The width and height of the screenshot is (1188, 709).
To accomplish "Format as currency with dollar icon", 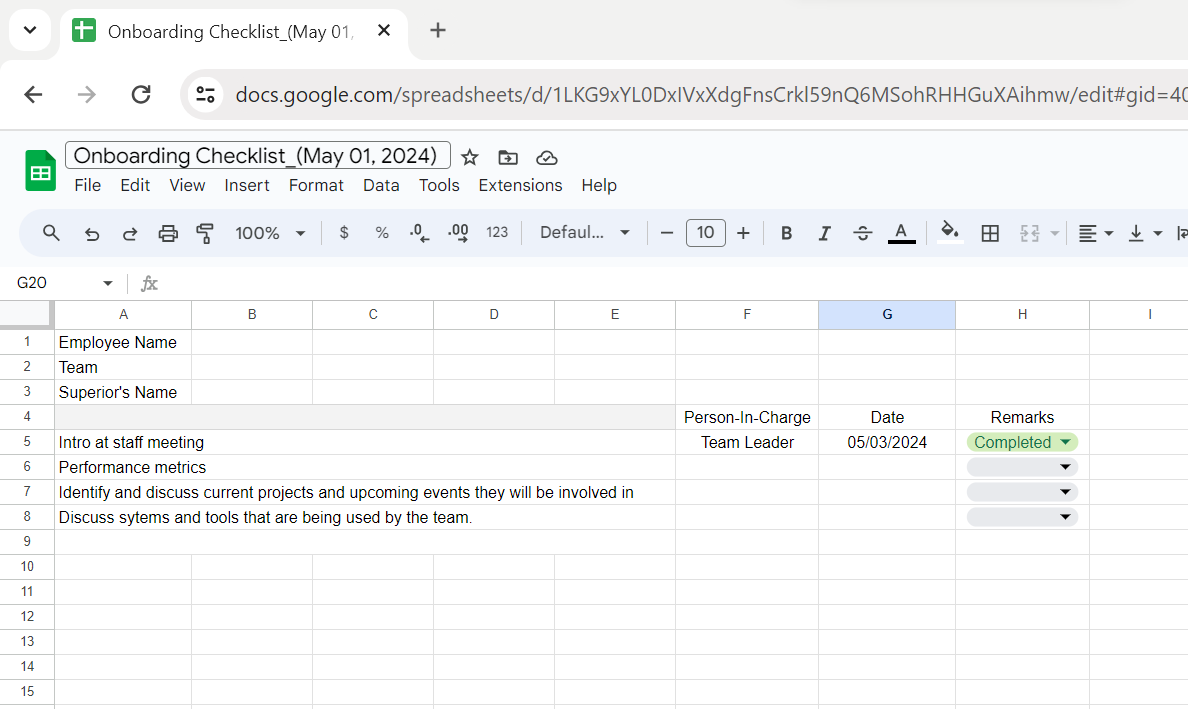I will click(x=344, y=233).
